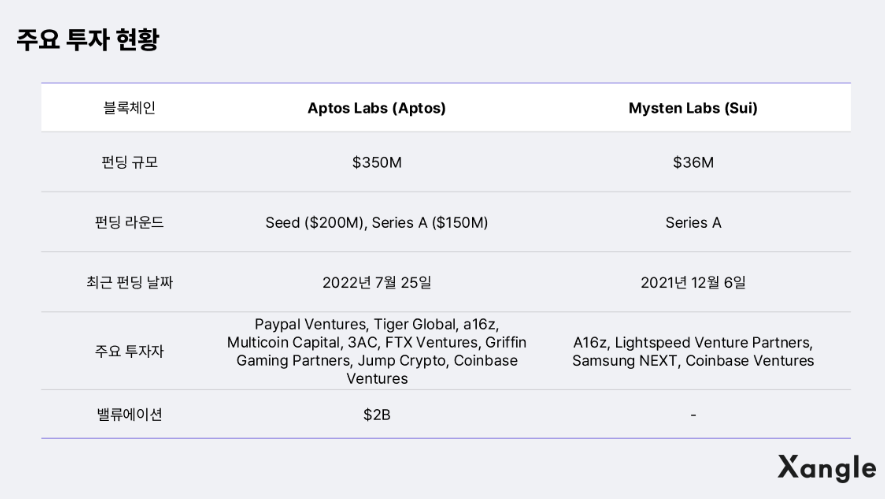The height and width of the screenshot is (499, 885).
Task: Click the dash in Mysten Labs valuation cell
Action: [692, 414]
